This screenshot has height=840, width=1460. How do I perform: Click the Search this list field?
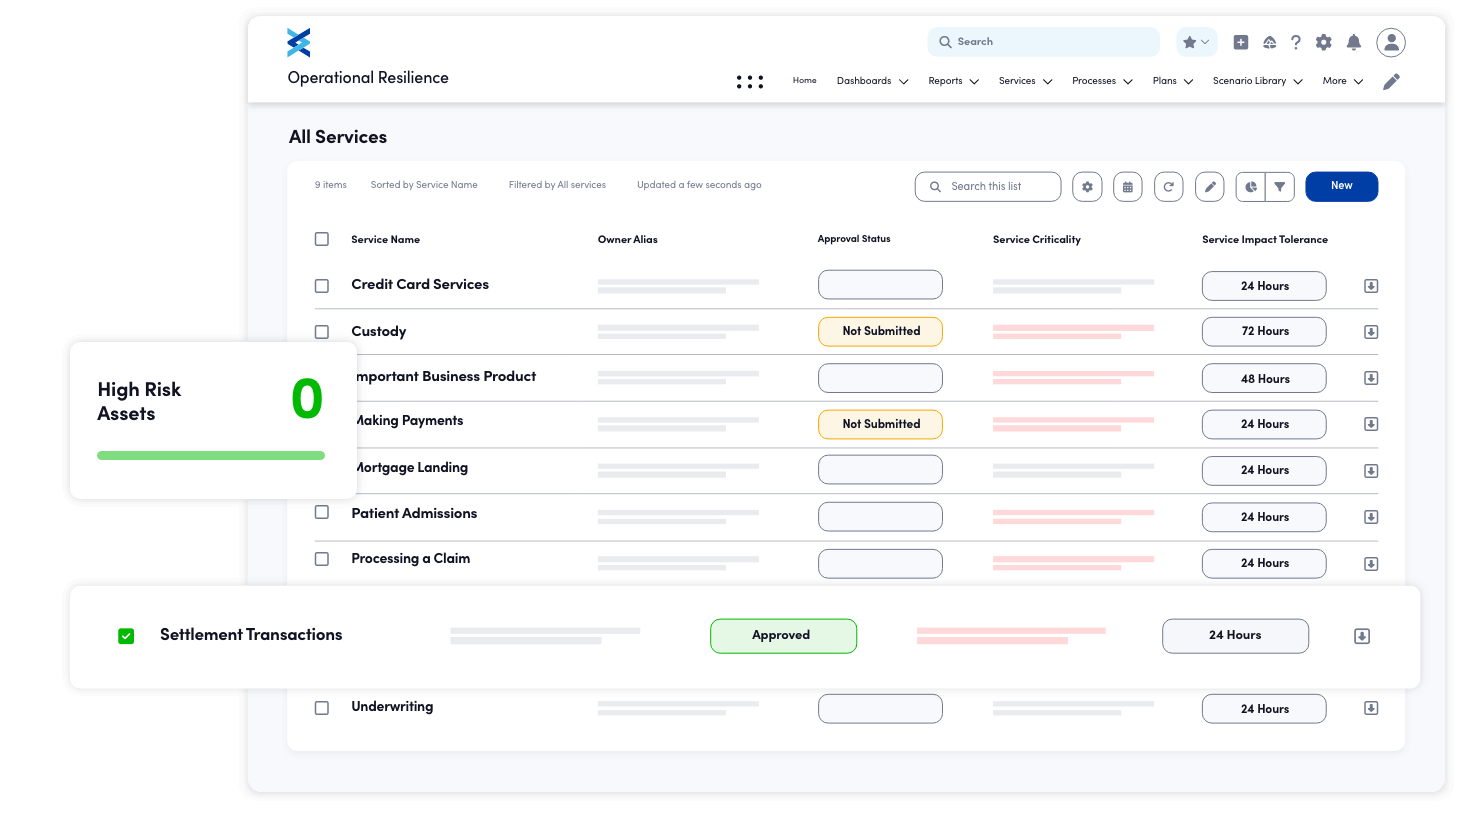(x=988, y=187)
